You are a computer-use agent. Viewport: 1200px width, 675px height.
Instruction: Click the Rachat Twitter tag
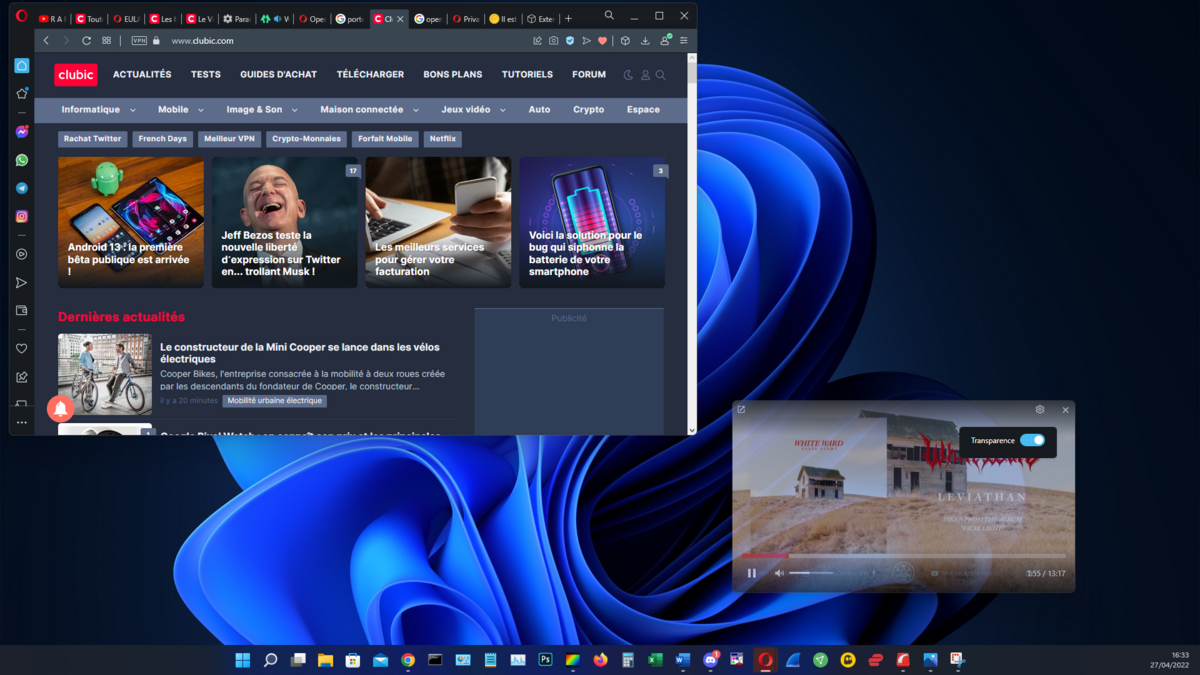pyautogui.click(x=93, y=139)
